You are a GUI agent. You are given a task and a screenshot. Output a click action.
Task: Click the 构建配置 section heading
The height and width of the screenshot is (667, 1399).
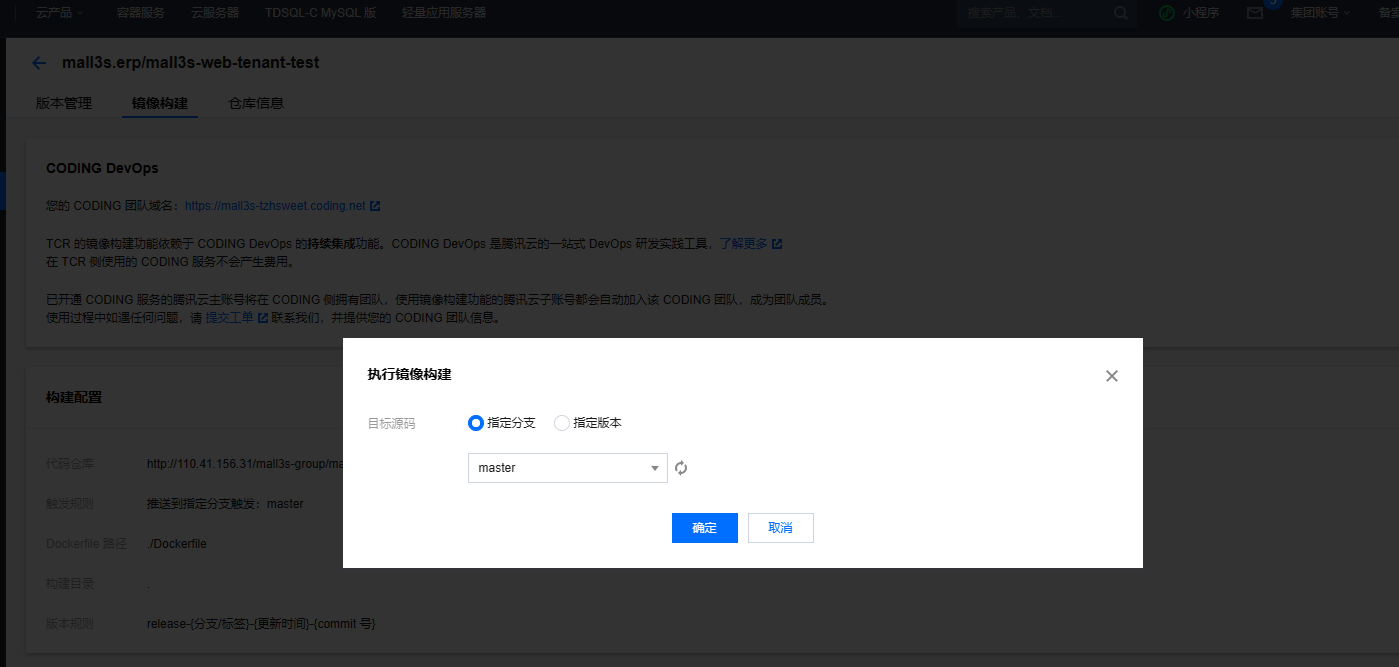click(74, 397)
